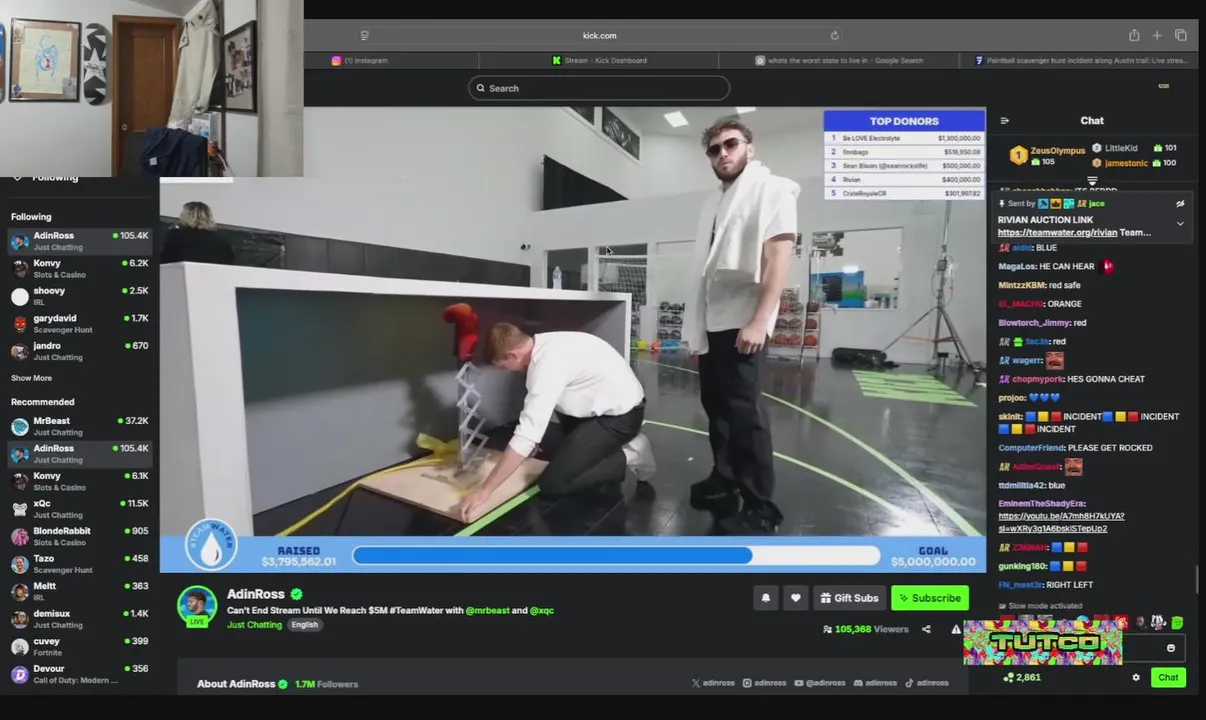This screenshot has height=720, width=1206.
Task: Switch to the Google Search tab
Action: pos(839,60)
